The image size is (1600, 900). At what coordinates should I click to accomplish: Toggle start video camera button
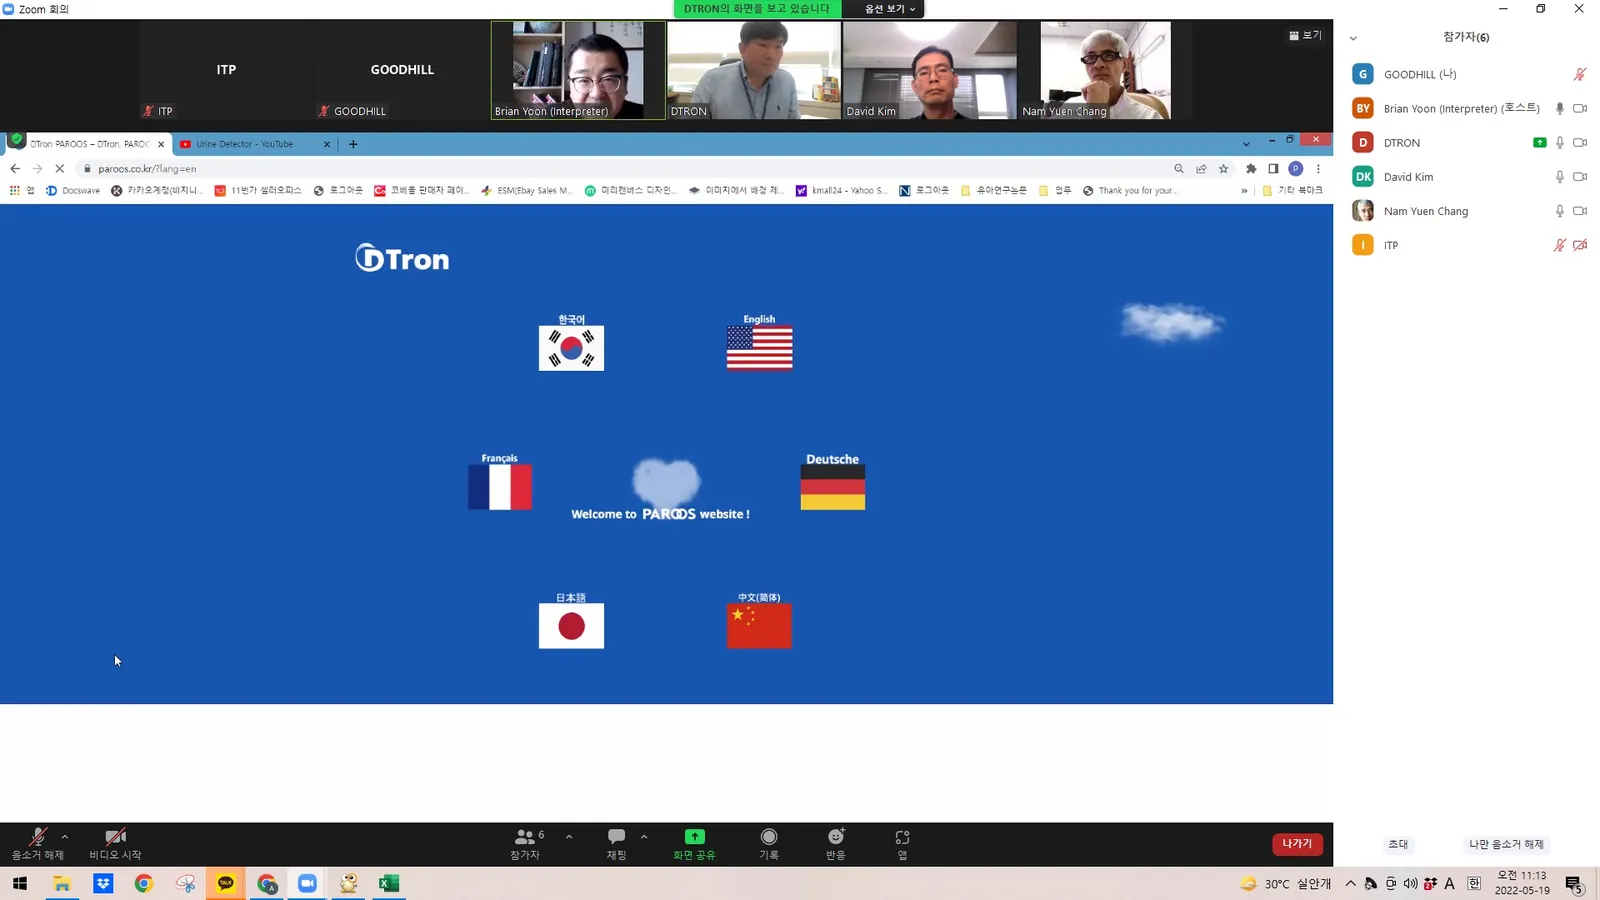(x=115, y=843)
